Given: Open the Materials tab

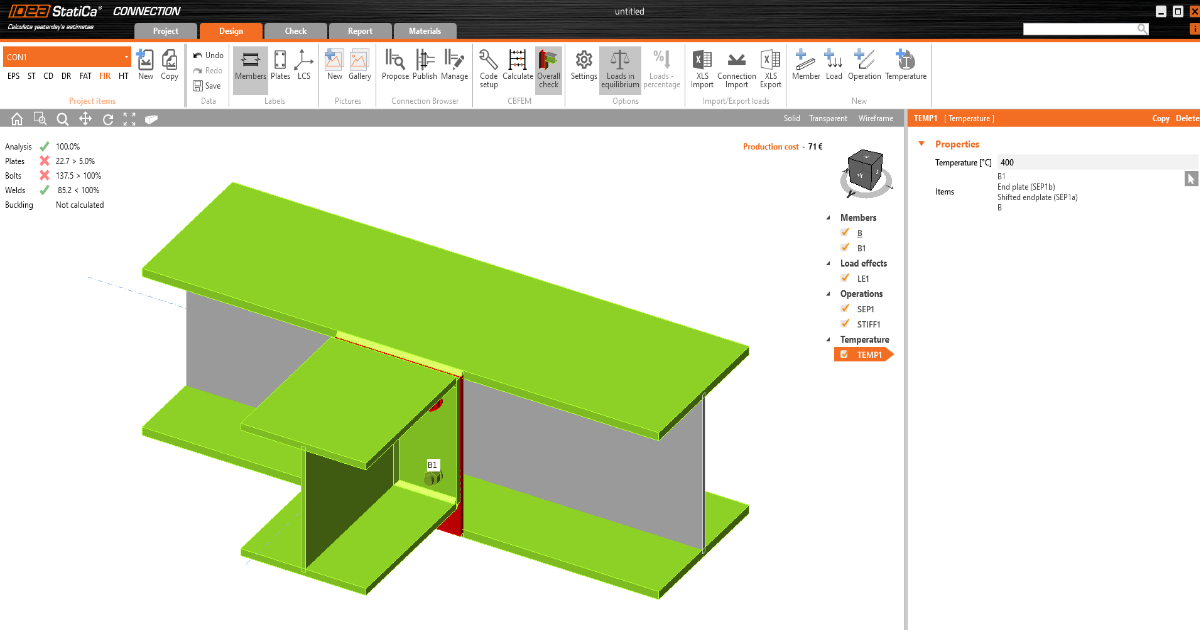Looking at the screenshot, I should [425, 31].
